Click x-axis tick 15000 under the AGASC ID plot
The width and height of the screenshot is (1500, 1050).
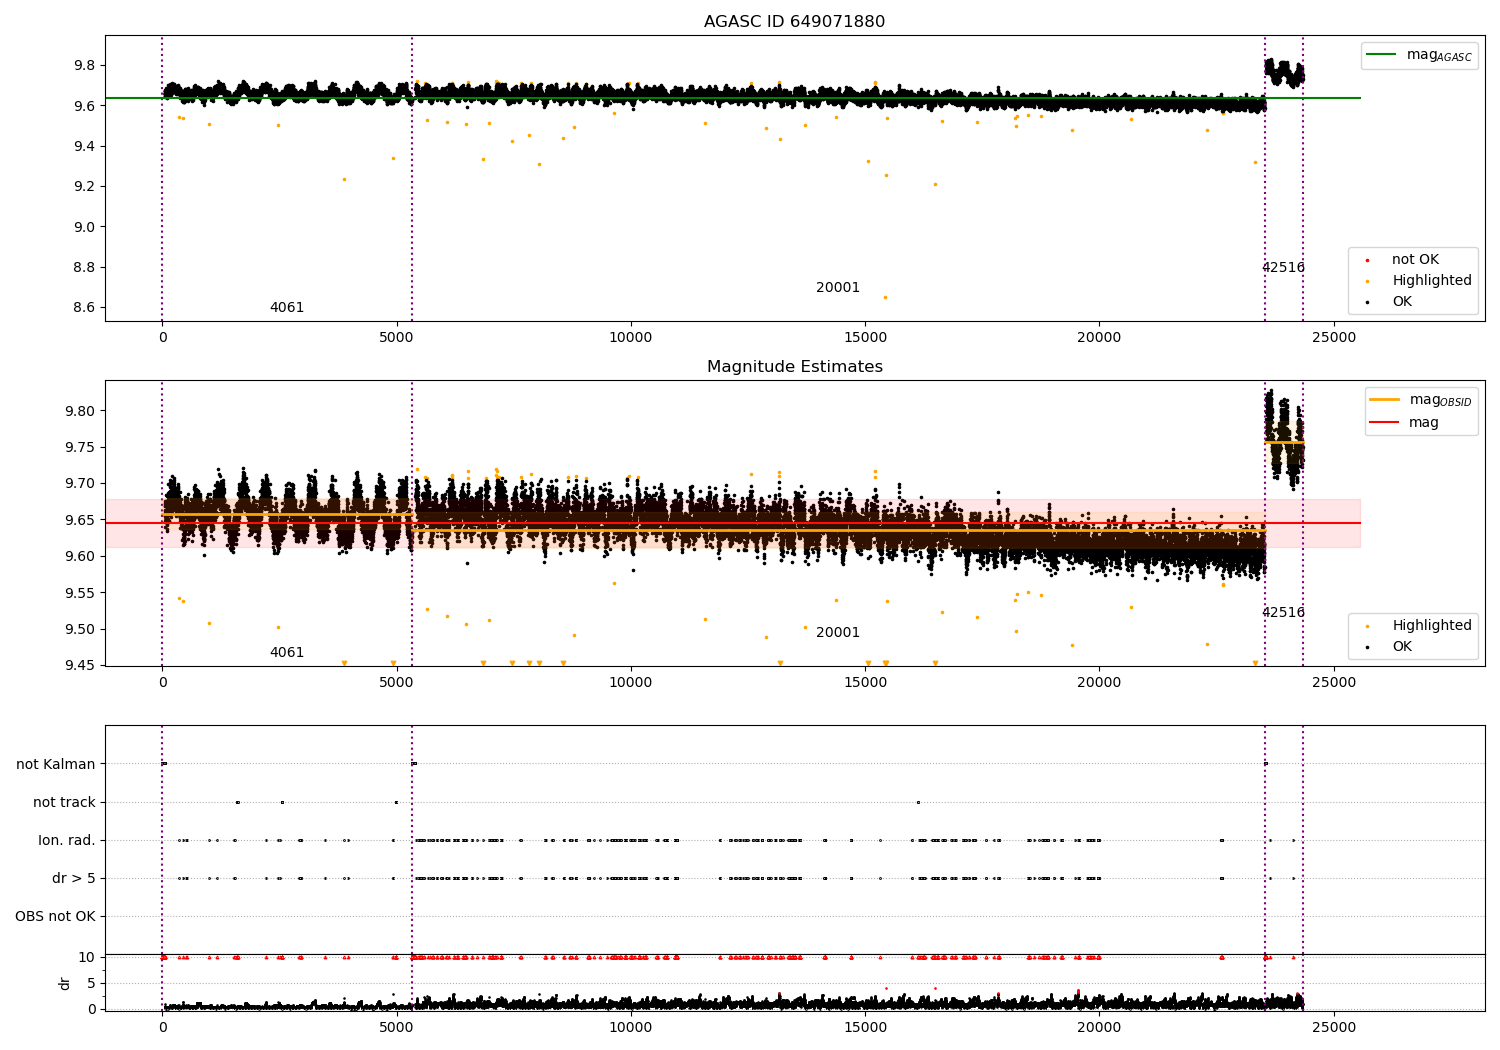tap(865, 338)
